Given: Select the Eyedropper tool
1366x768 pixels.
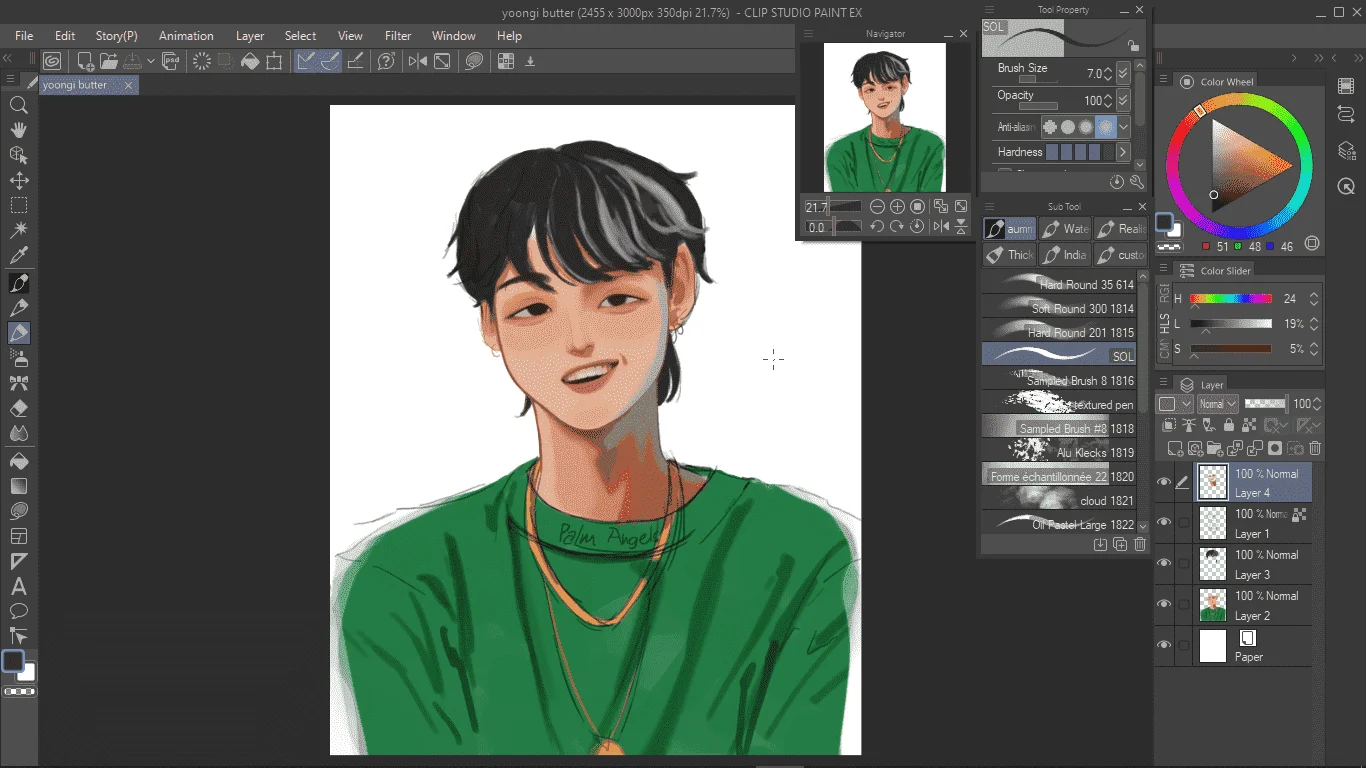Looking at the screenshot, I should pos(19,256).
